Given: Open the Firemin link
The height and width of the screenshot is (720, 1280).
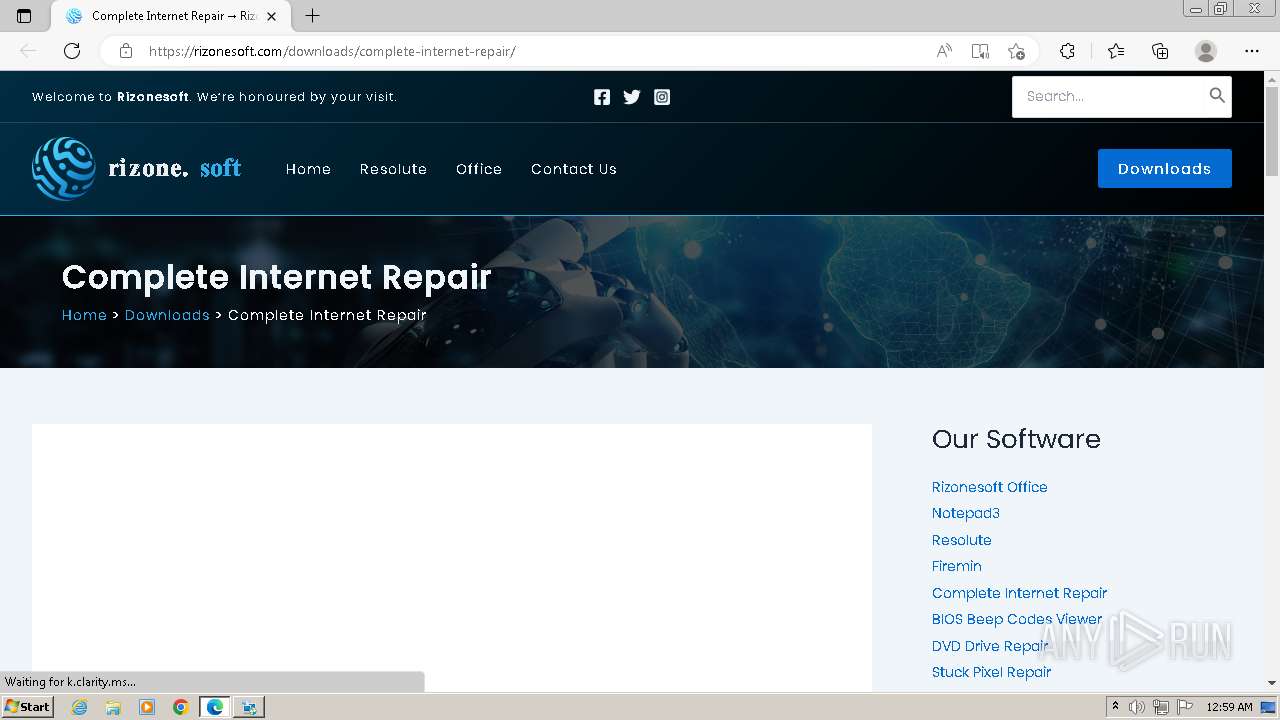Looking at the screenshot, I should pos(957,566).
